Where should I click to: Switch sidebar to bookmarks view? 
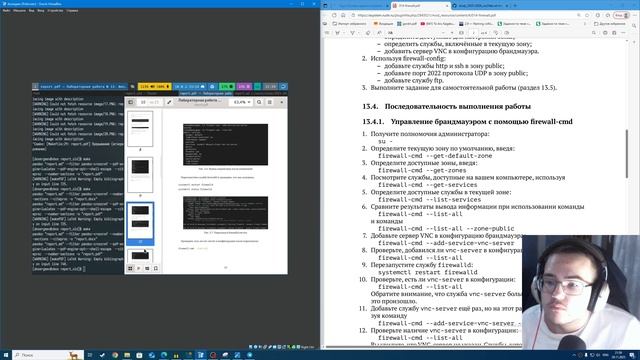156,268
